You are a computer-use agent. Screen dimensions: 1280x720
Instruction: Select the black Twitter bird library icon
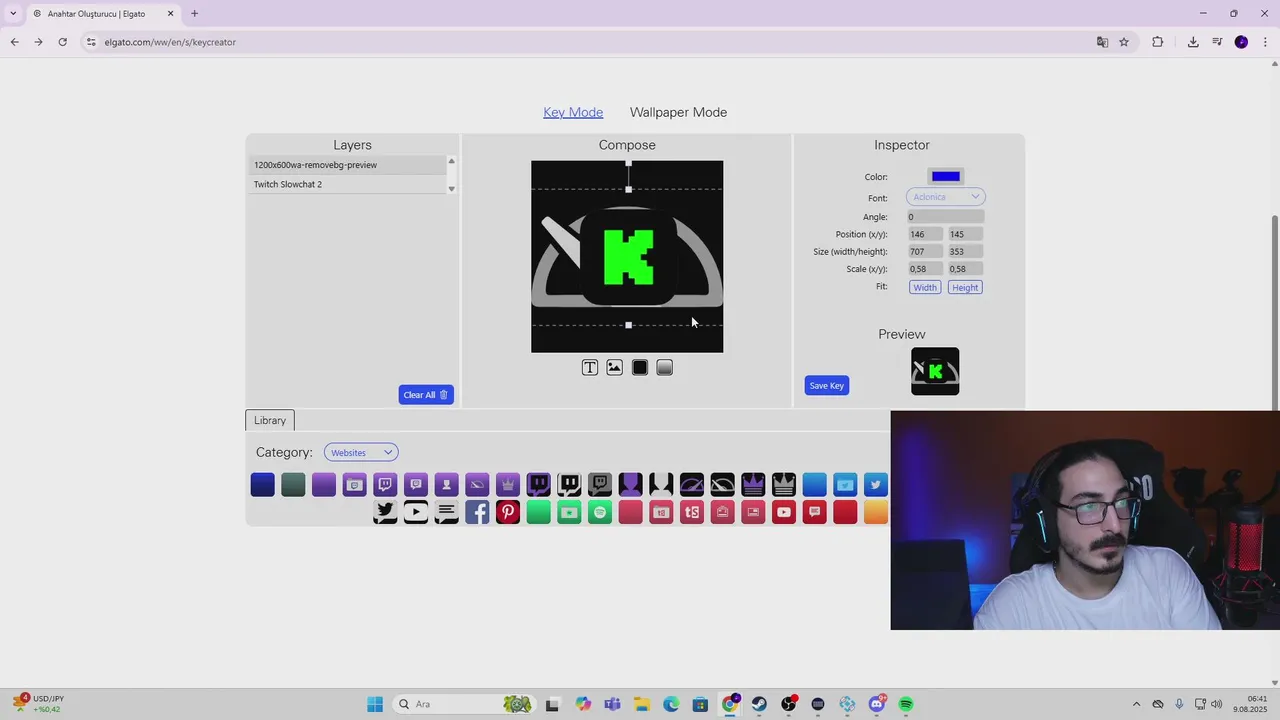click(x=385, y=513)
